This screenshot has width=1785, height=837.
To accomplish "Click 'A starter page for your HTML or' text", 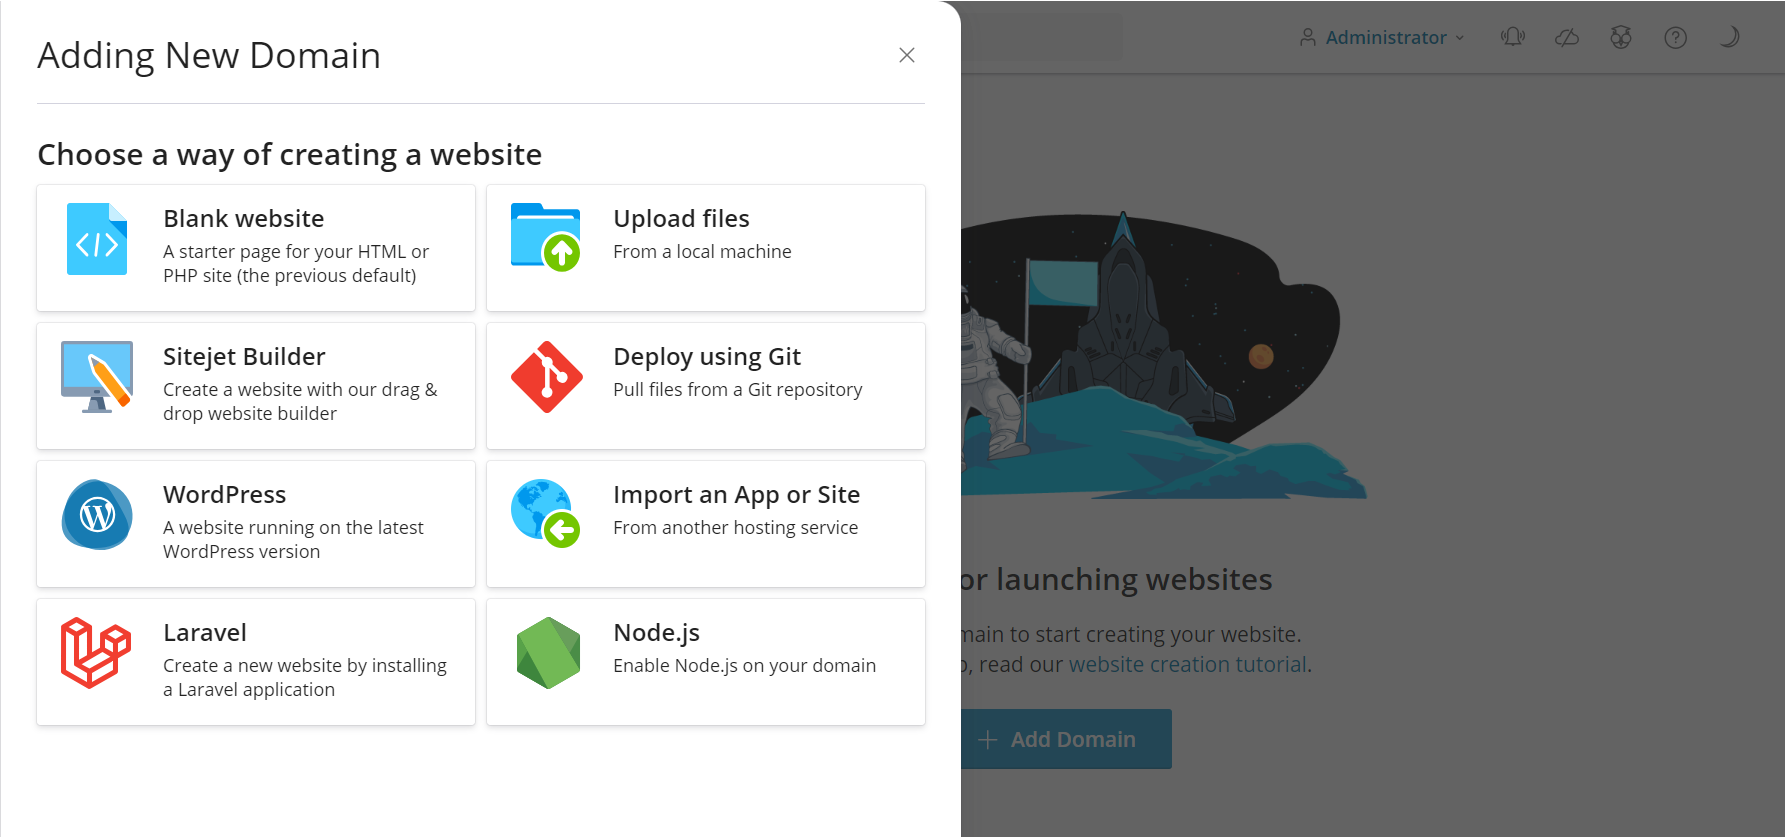I will 296,252.
